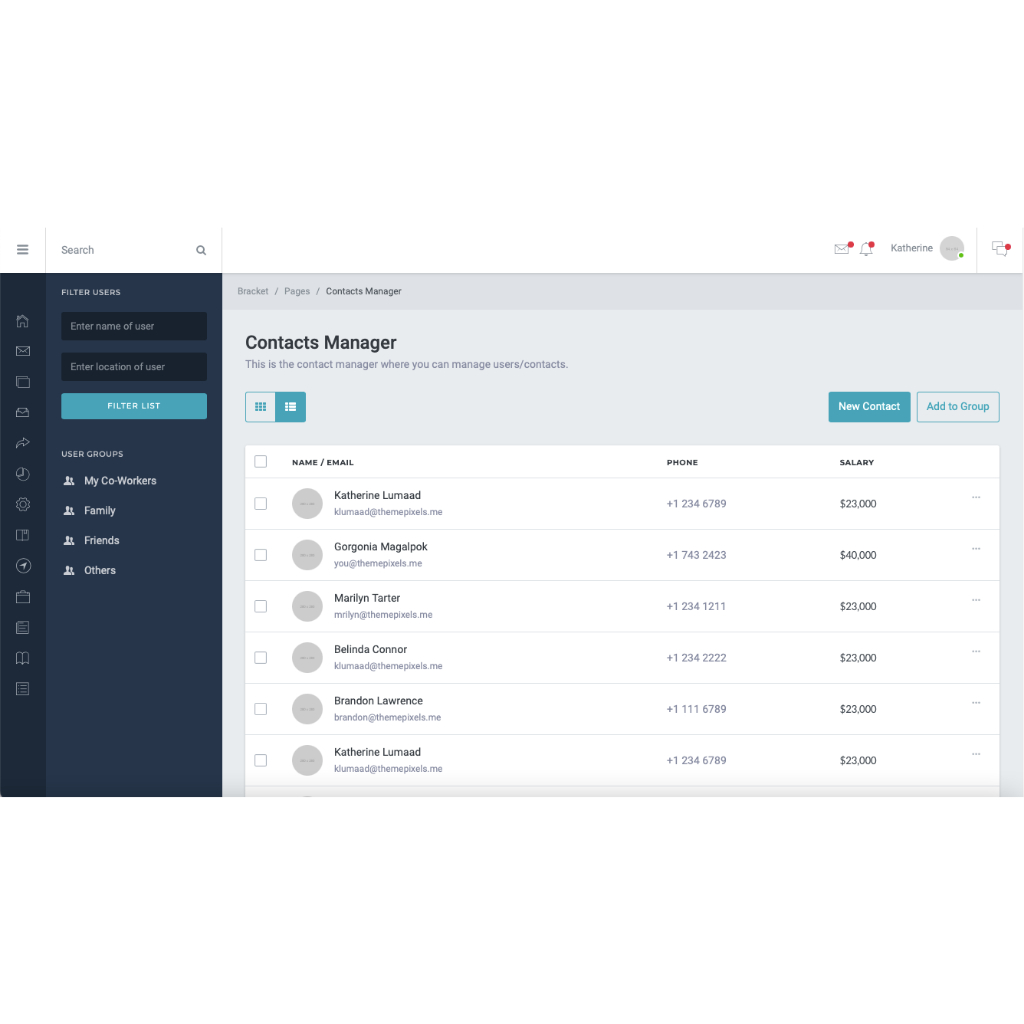This screenshot has height=1024, width=1024.
Task: Tick the select-all checkbox in table header
Action: pyautogui.click(x=261, y=462)
